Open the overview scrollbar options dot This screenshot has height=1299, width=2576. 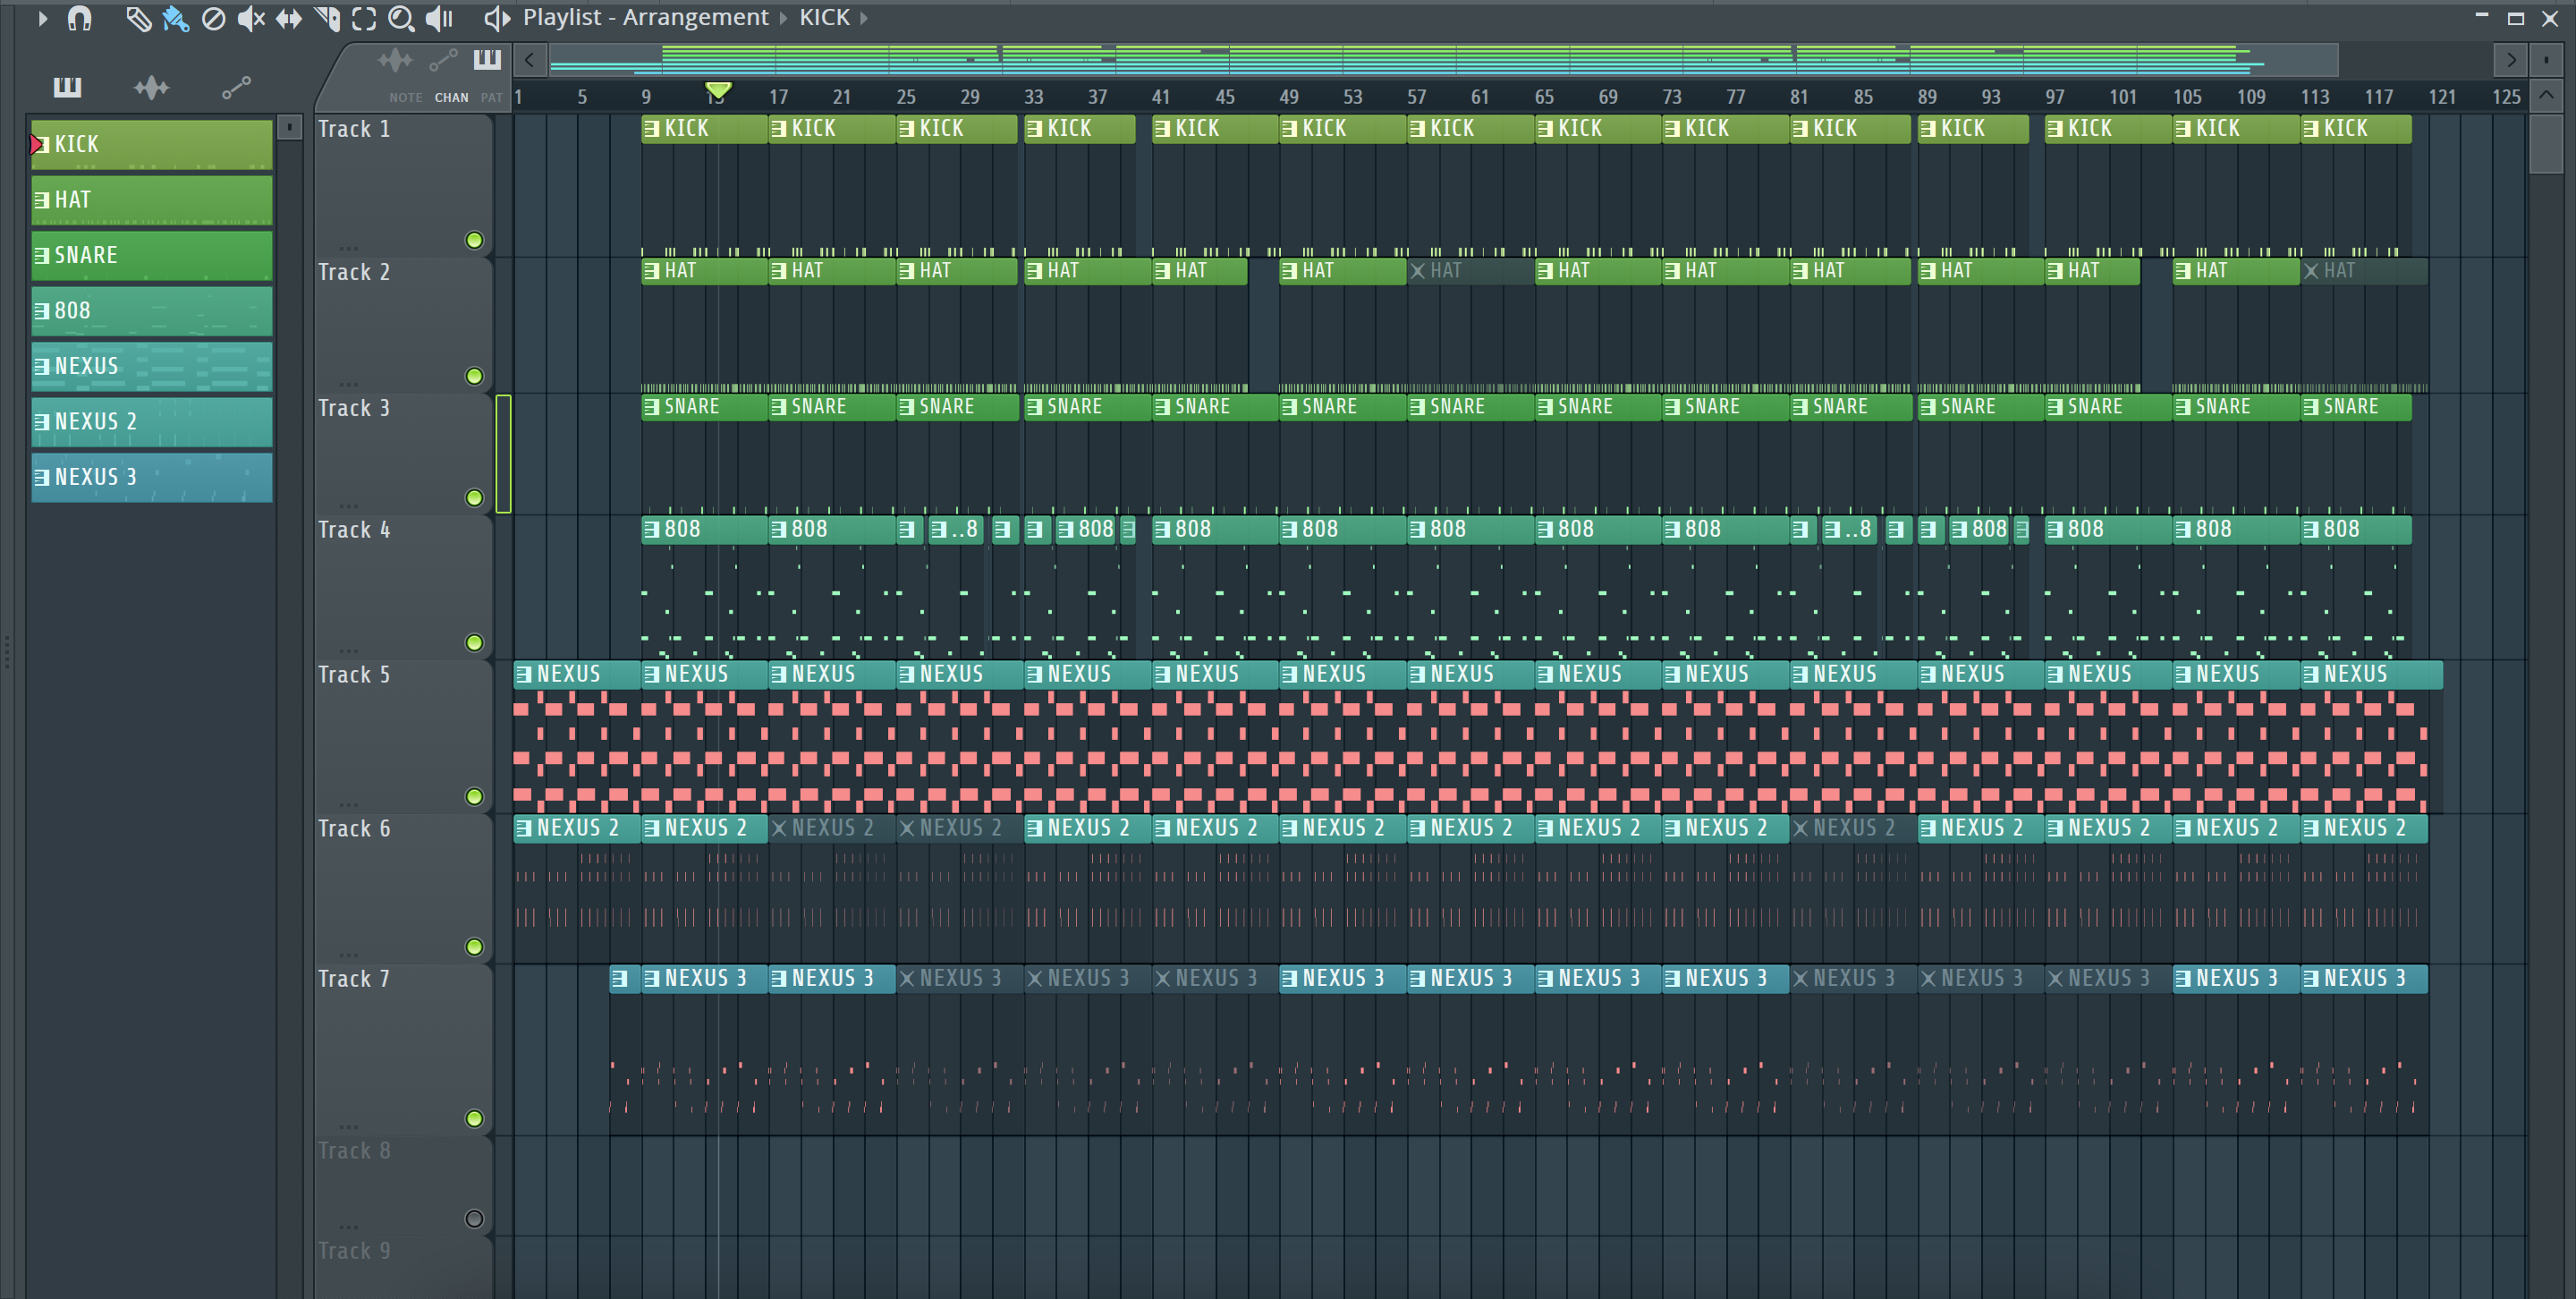tap(2546, 60)
